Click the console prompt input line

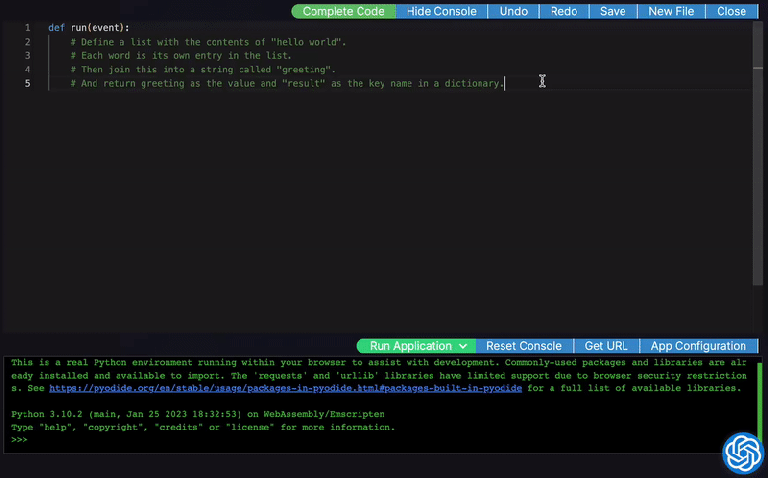(x=382, y=440)
